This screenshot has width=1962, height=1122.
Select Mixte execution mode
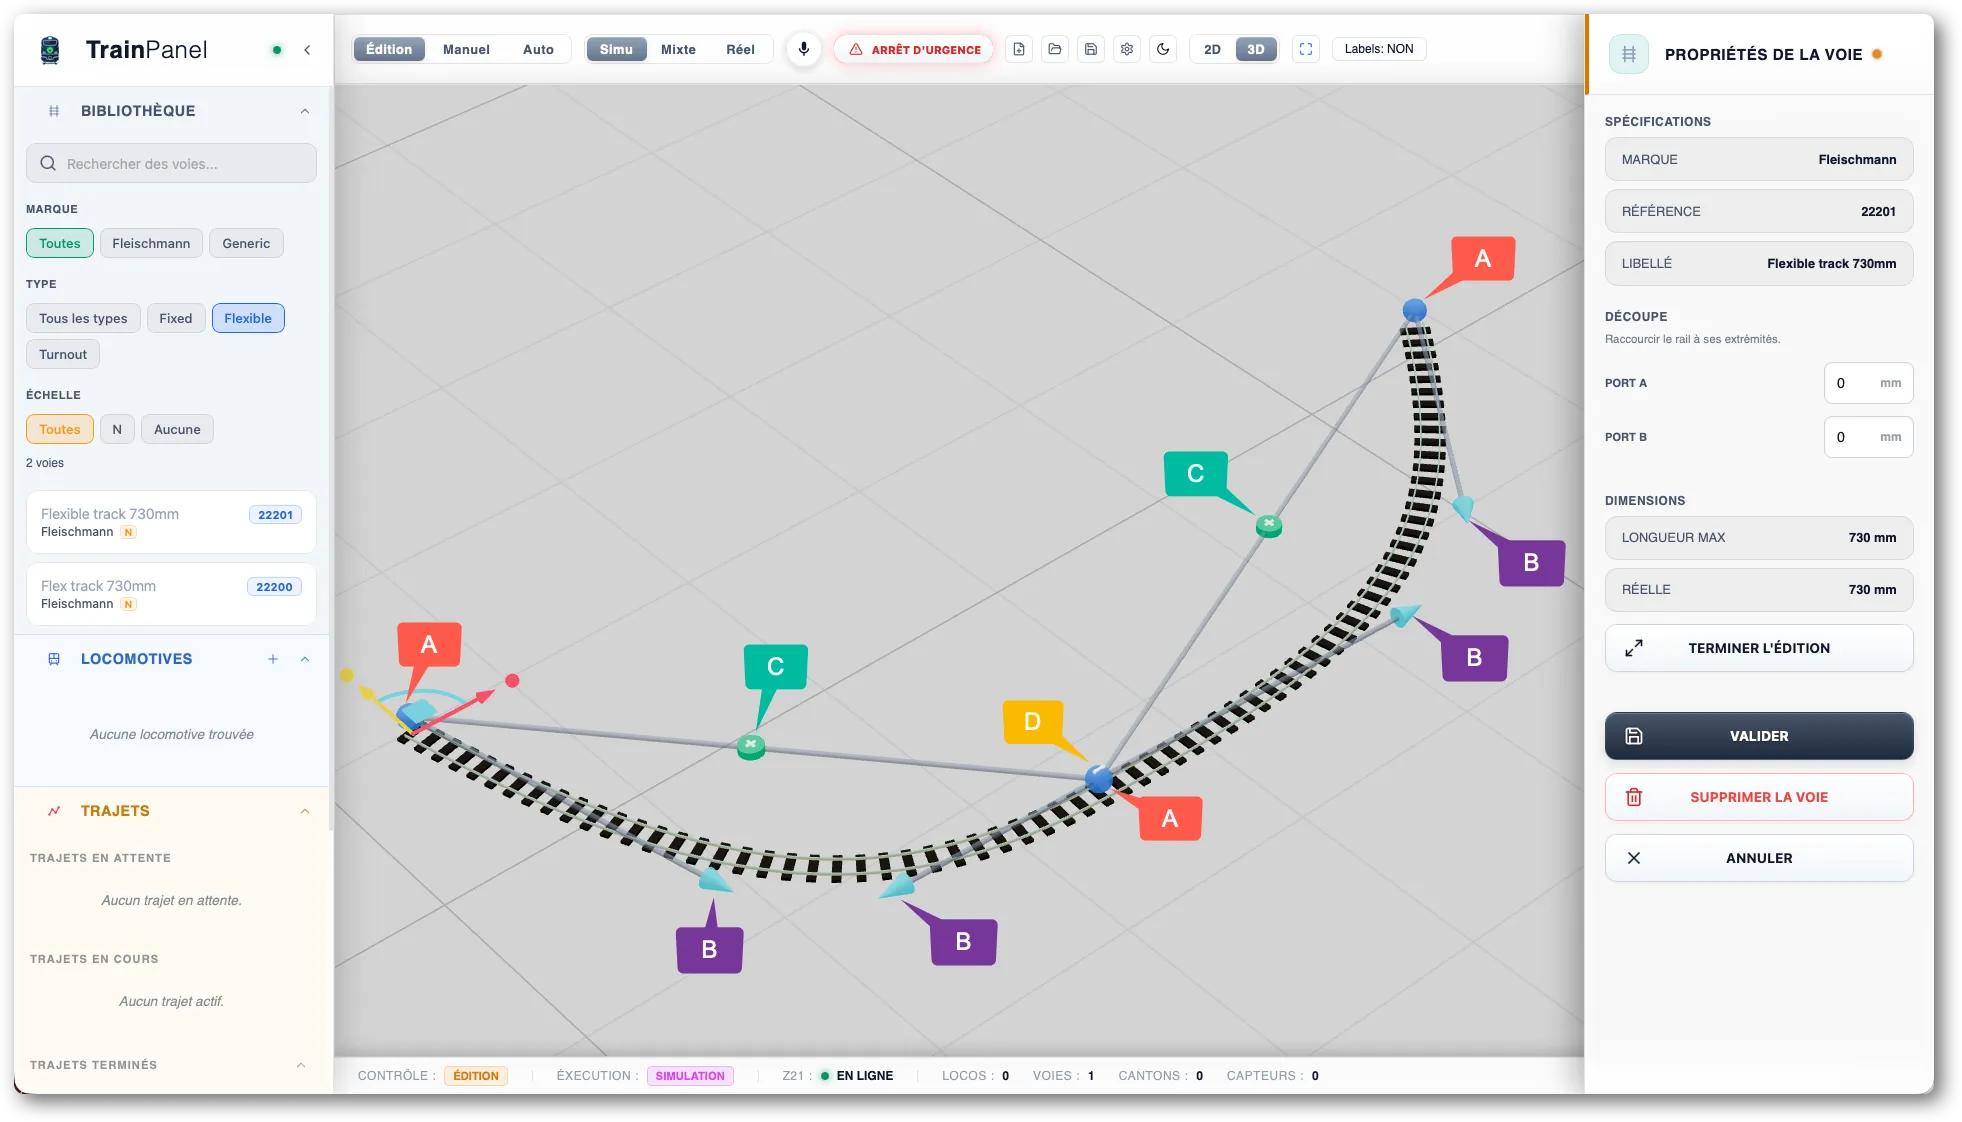pyautogui.click(x=678, y=49)
